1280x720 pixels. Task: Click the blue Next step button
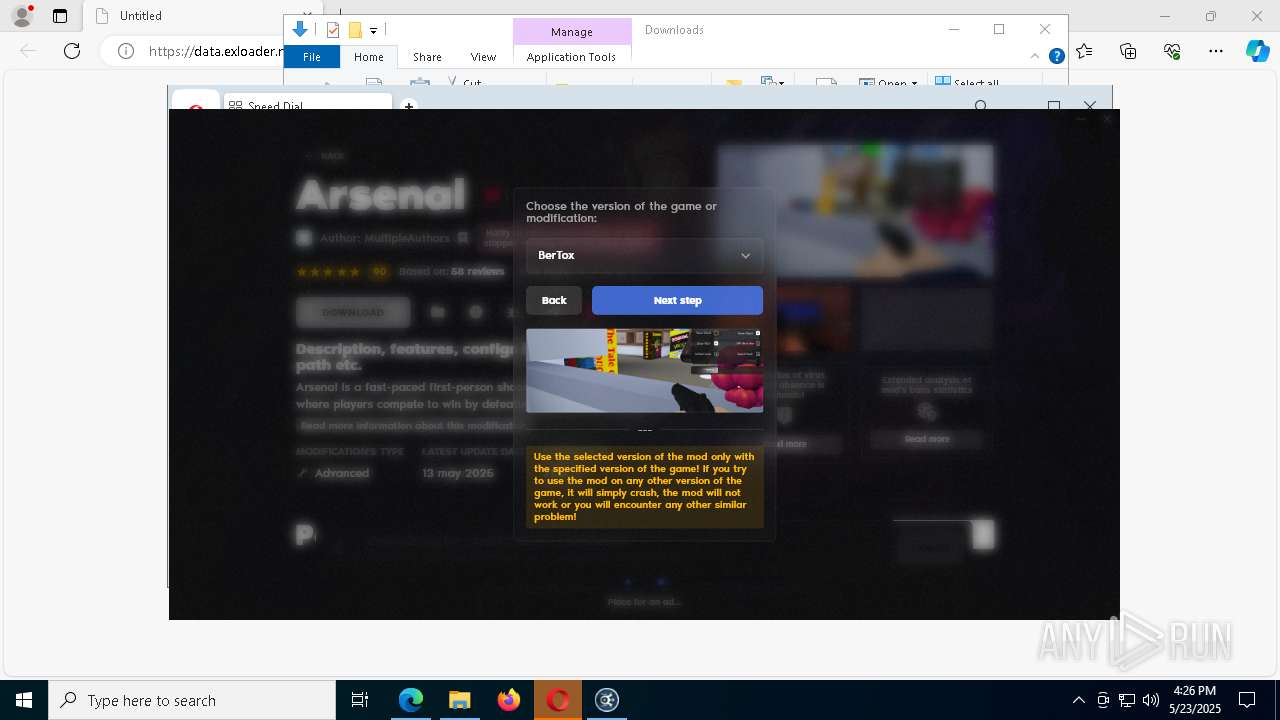[x=677, y=300]
